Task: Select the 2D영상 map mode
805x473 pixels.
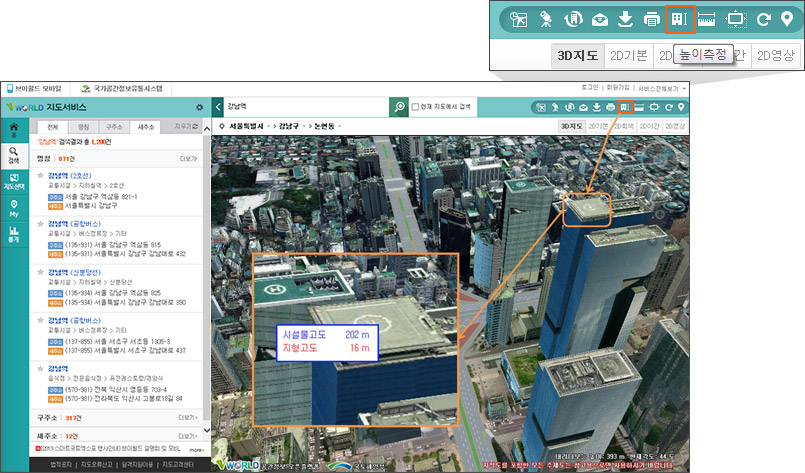Action: (675, 126)
